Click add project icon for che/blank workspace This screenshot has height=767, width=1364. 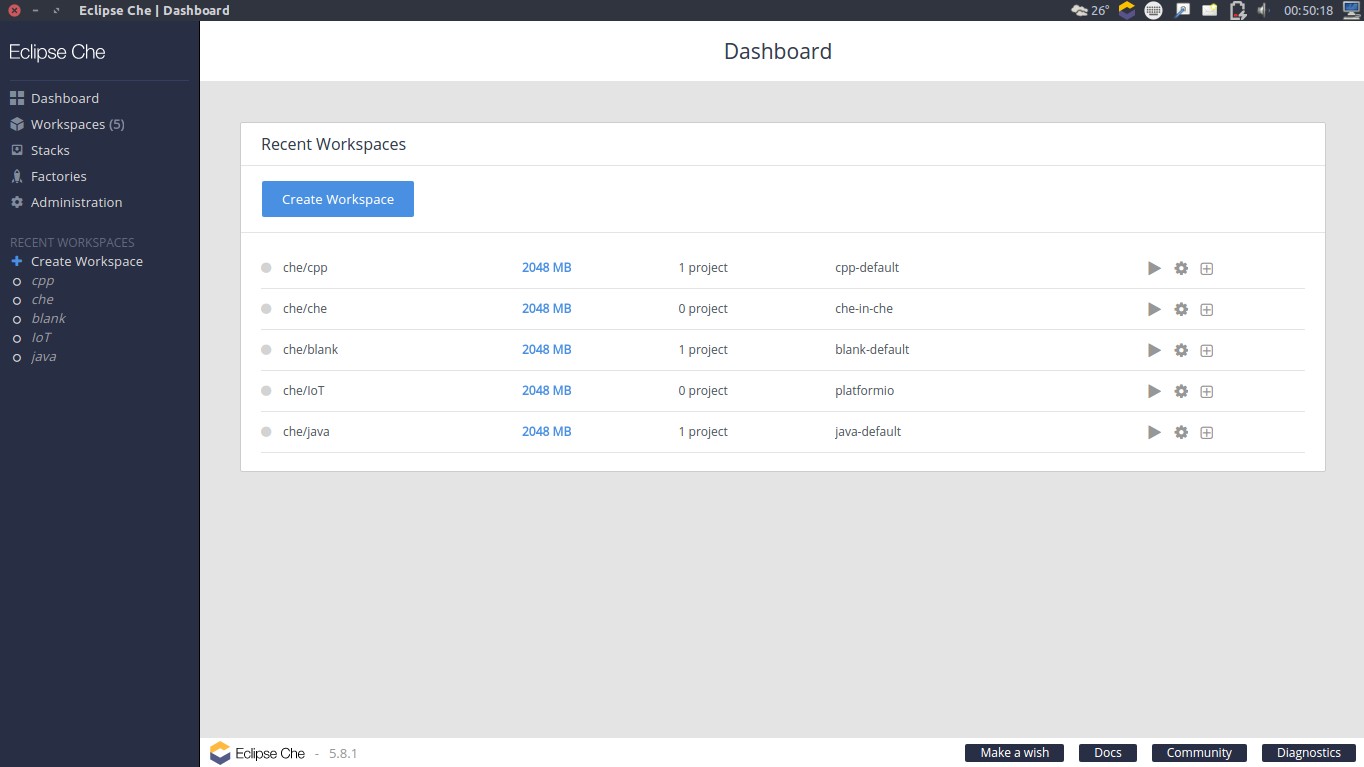1206,350
